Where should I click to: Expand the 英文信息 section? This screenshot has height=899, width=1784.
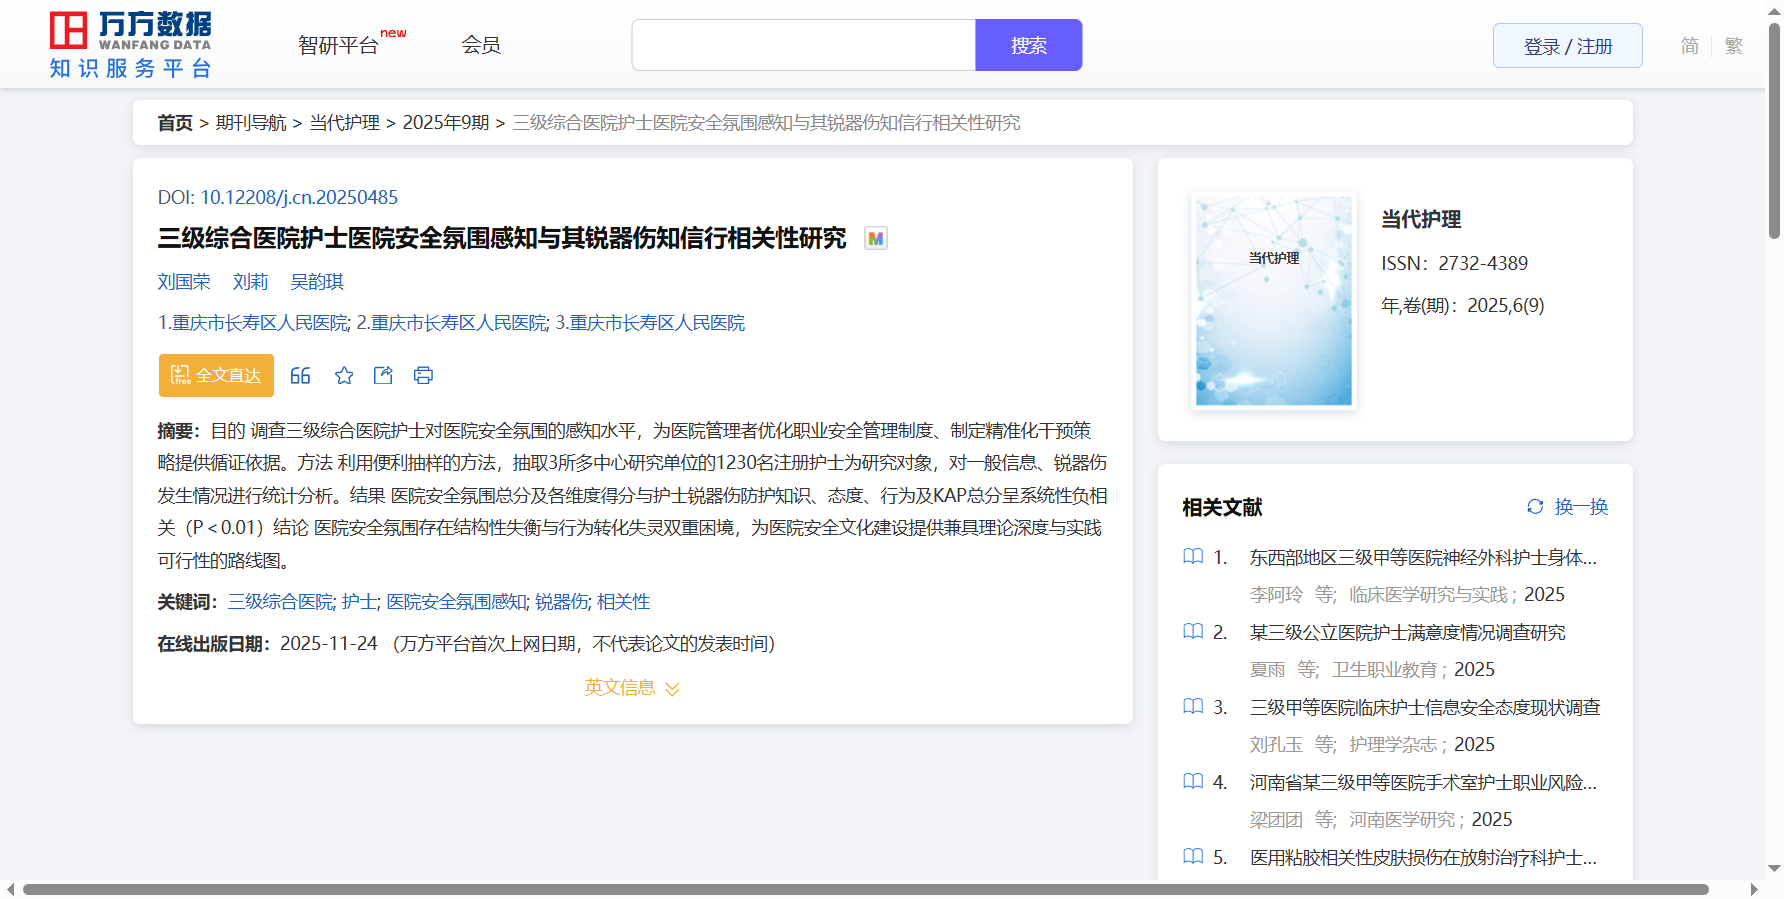(632, 688)
